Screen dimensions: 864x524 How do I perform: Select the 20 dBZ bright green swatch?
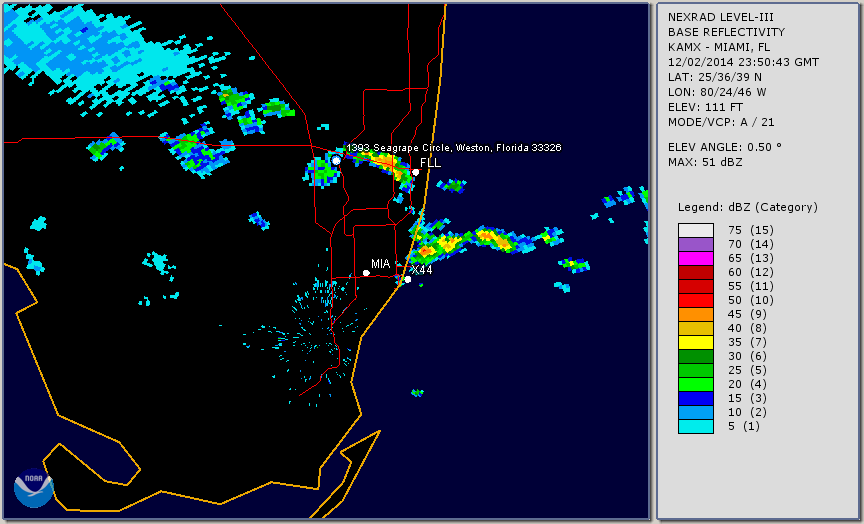pos(696,385)
